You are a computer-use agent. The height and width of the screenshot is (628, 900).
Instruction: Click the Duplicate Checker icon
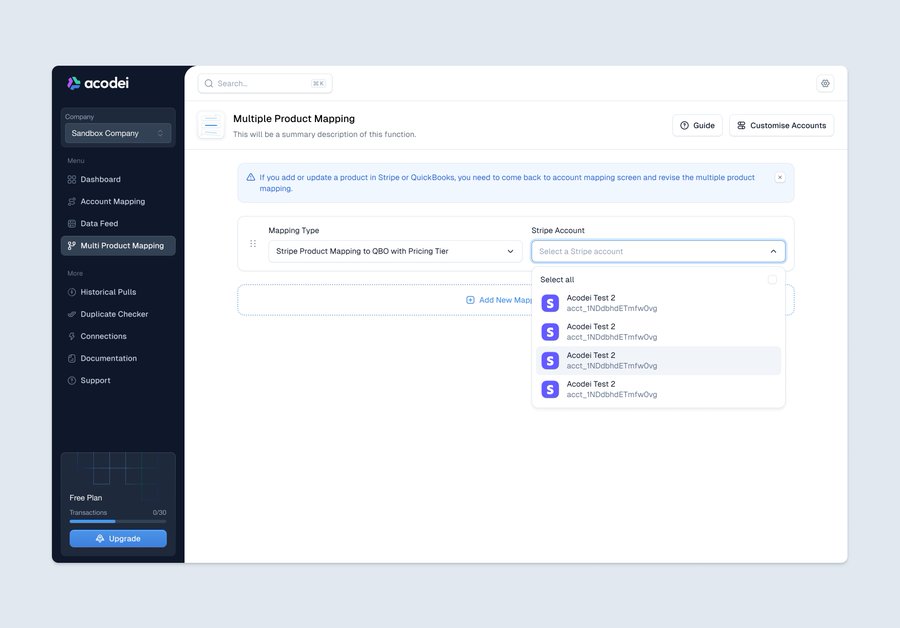tap(72, 314)
